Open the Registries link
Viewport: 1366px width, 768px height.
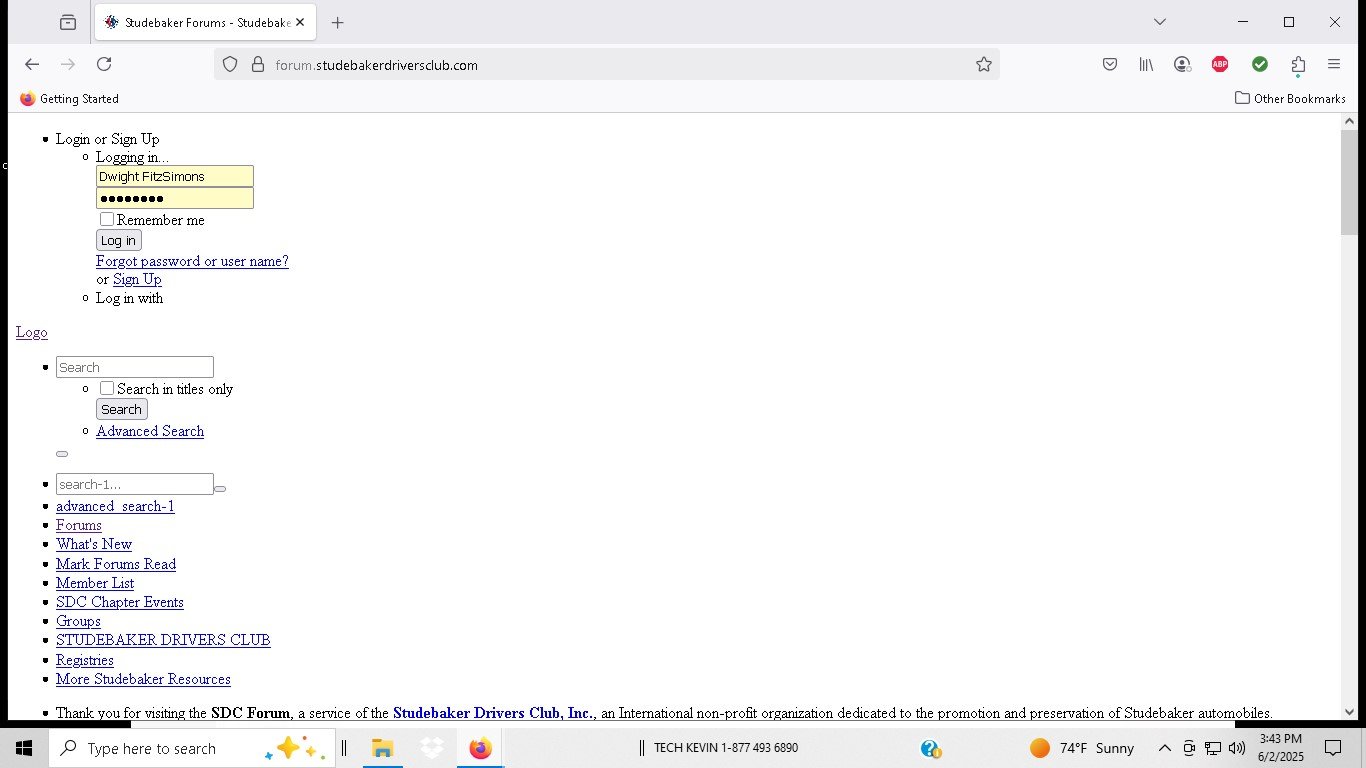coord(85,660)
